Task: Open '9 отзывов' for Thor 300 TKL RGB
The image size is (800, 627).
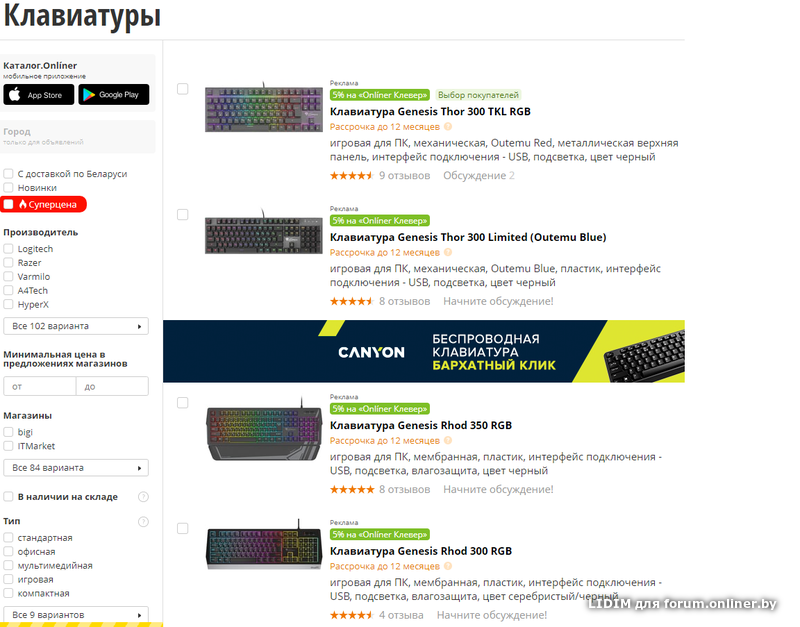Action: coord(405,175)
